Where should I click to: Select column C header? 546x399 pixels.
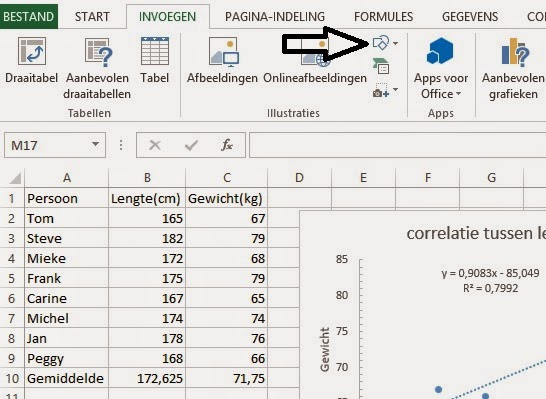[x=227, y=178]
